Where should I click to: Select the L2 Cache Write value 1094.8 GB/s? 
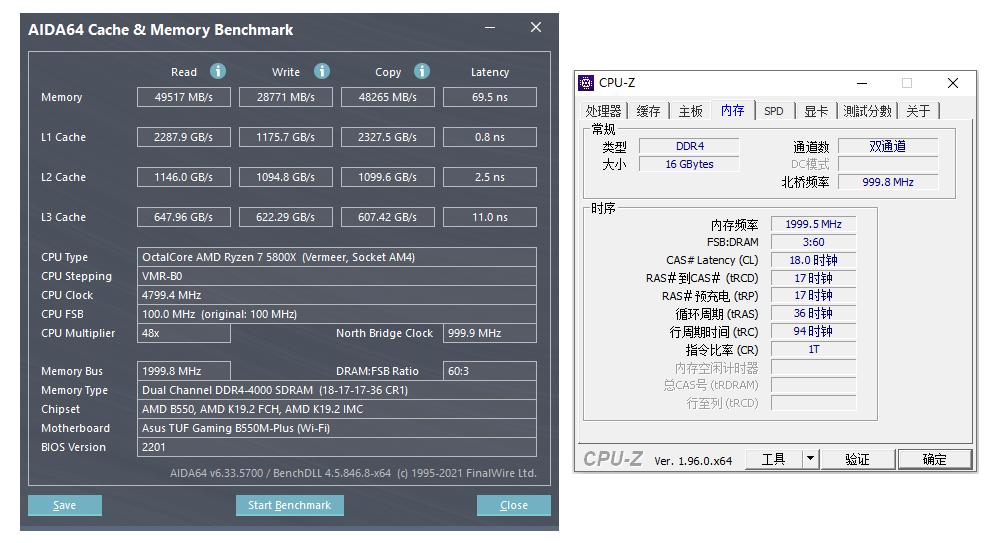(x=286, y=177)
